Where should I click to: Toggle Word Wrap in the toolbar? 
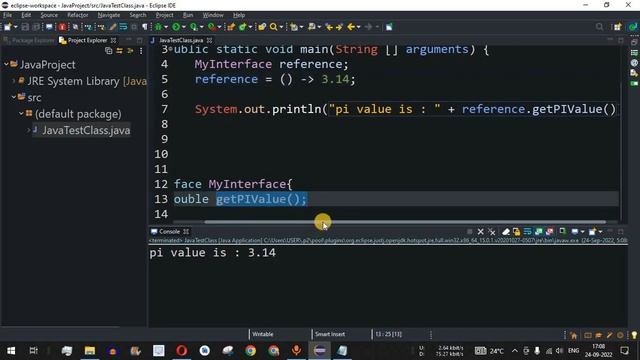123,27
